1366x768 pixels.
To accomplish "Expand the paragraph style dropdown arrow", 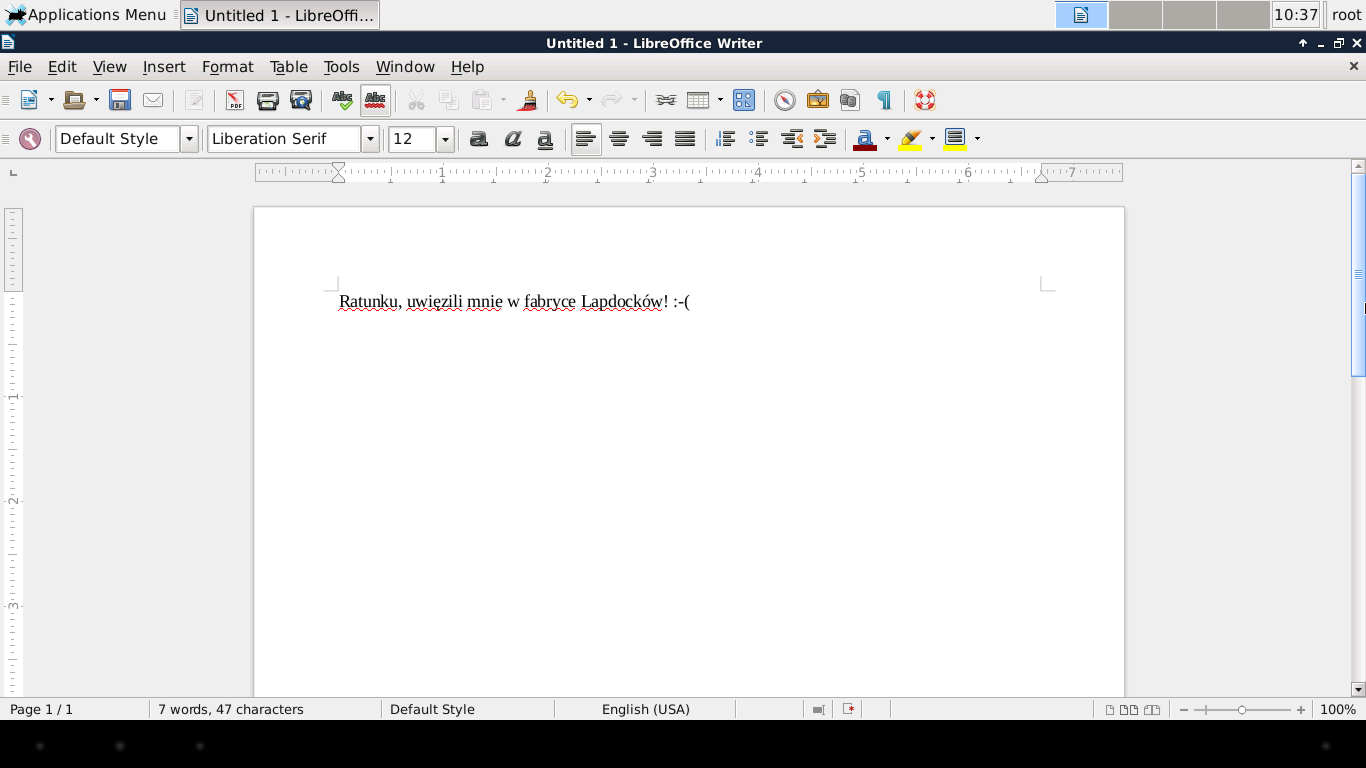I will coord(189,139).
